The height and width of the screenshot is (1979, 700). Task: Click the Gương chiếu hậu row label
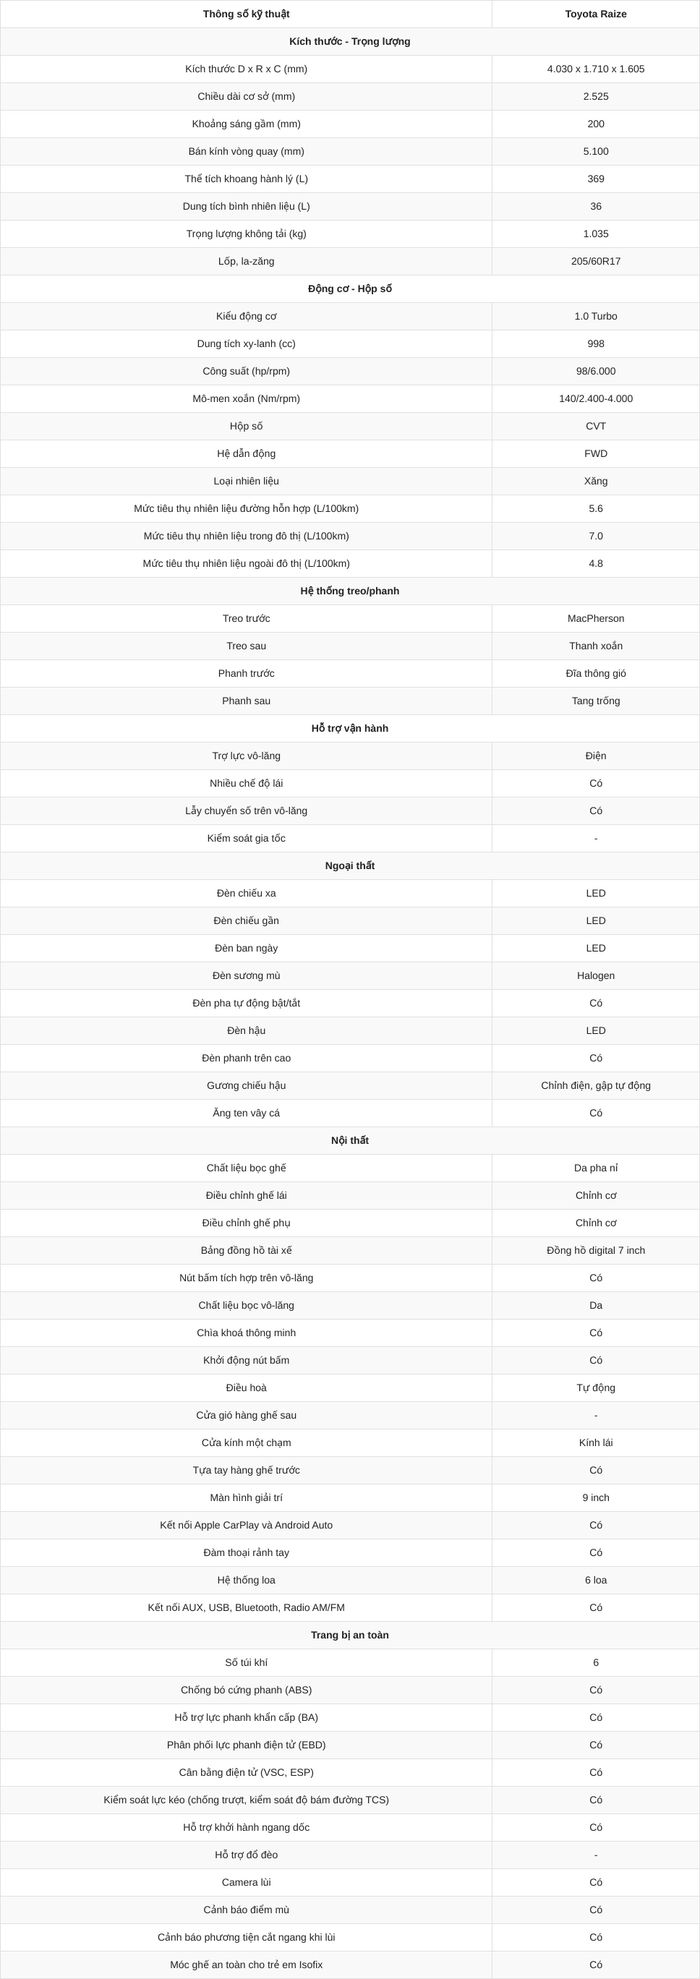pyautogui.click(x=246, y=1086)
